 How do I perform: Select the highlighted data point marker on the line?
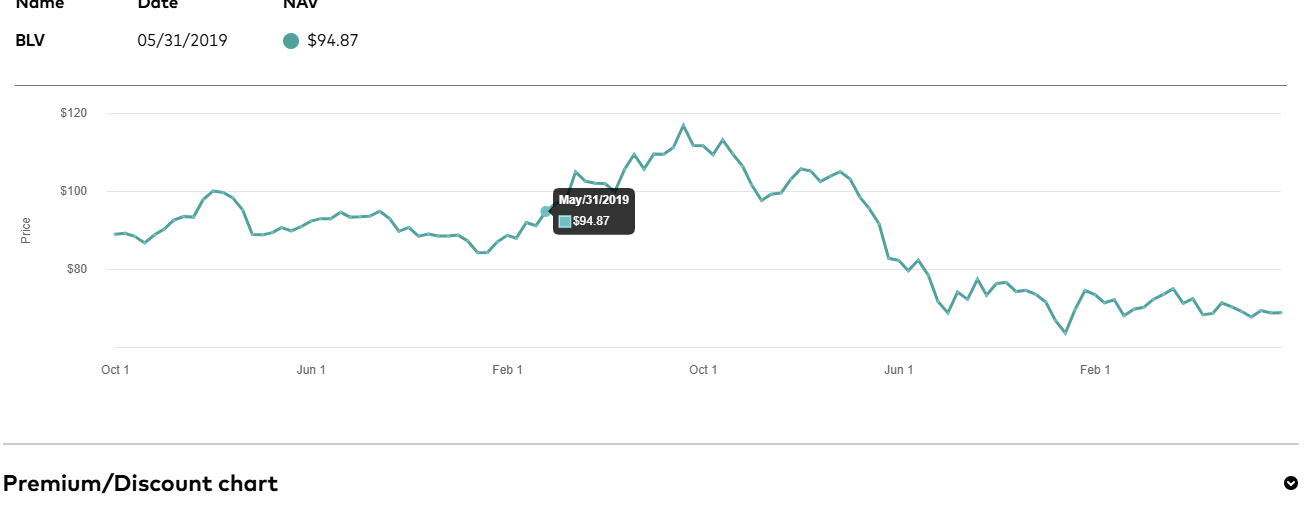click(x=545, y=211)
